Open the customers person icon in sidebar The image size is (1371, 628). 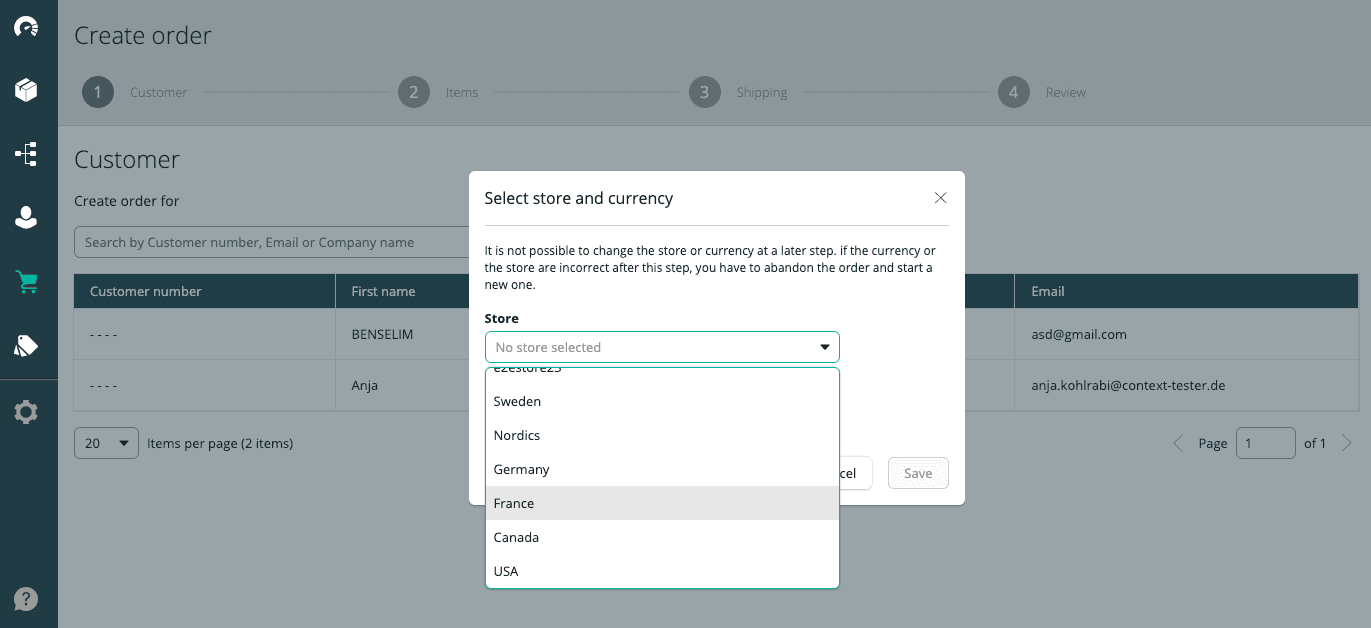27,217
